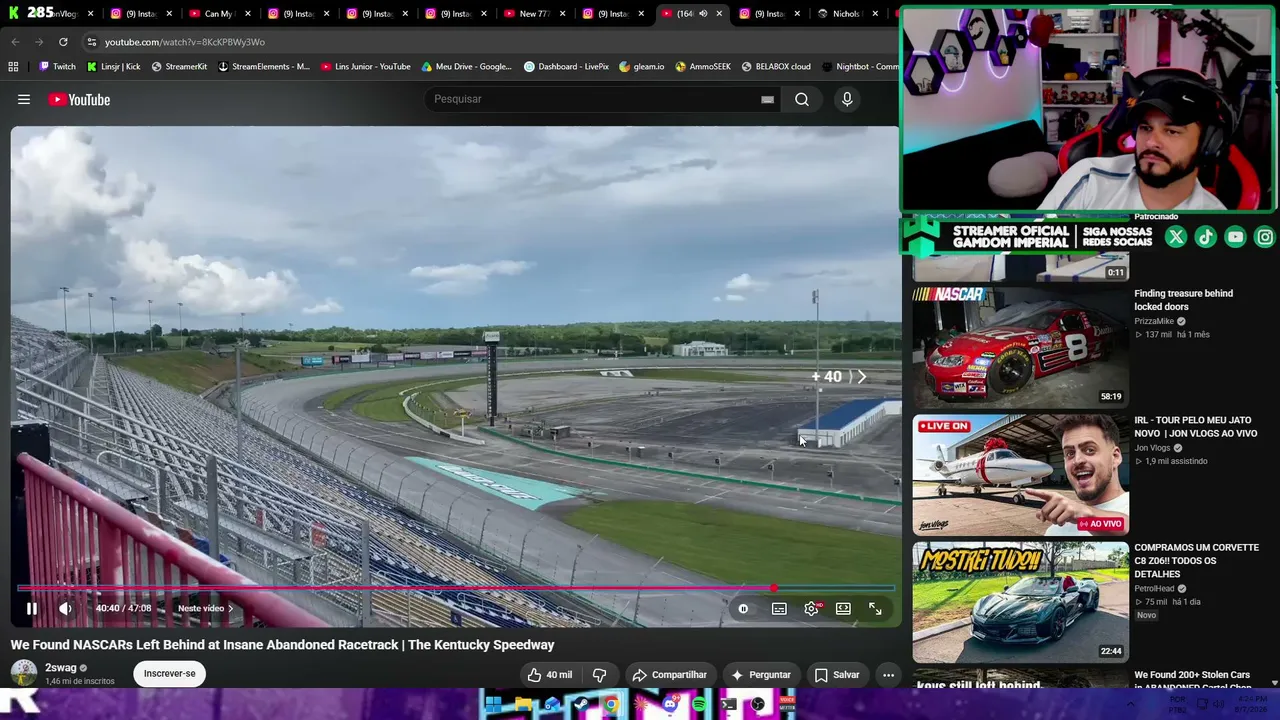The width and height of the screenshot is (1280, 720).
Task: Open 'COMPRAMOS UM CORVETTE C8 Z06' title
Action: point(1196,561)
